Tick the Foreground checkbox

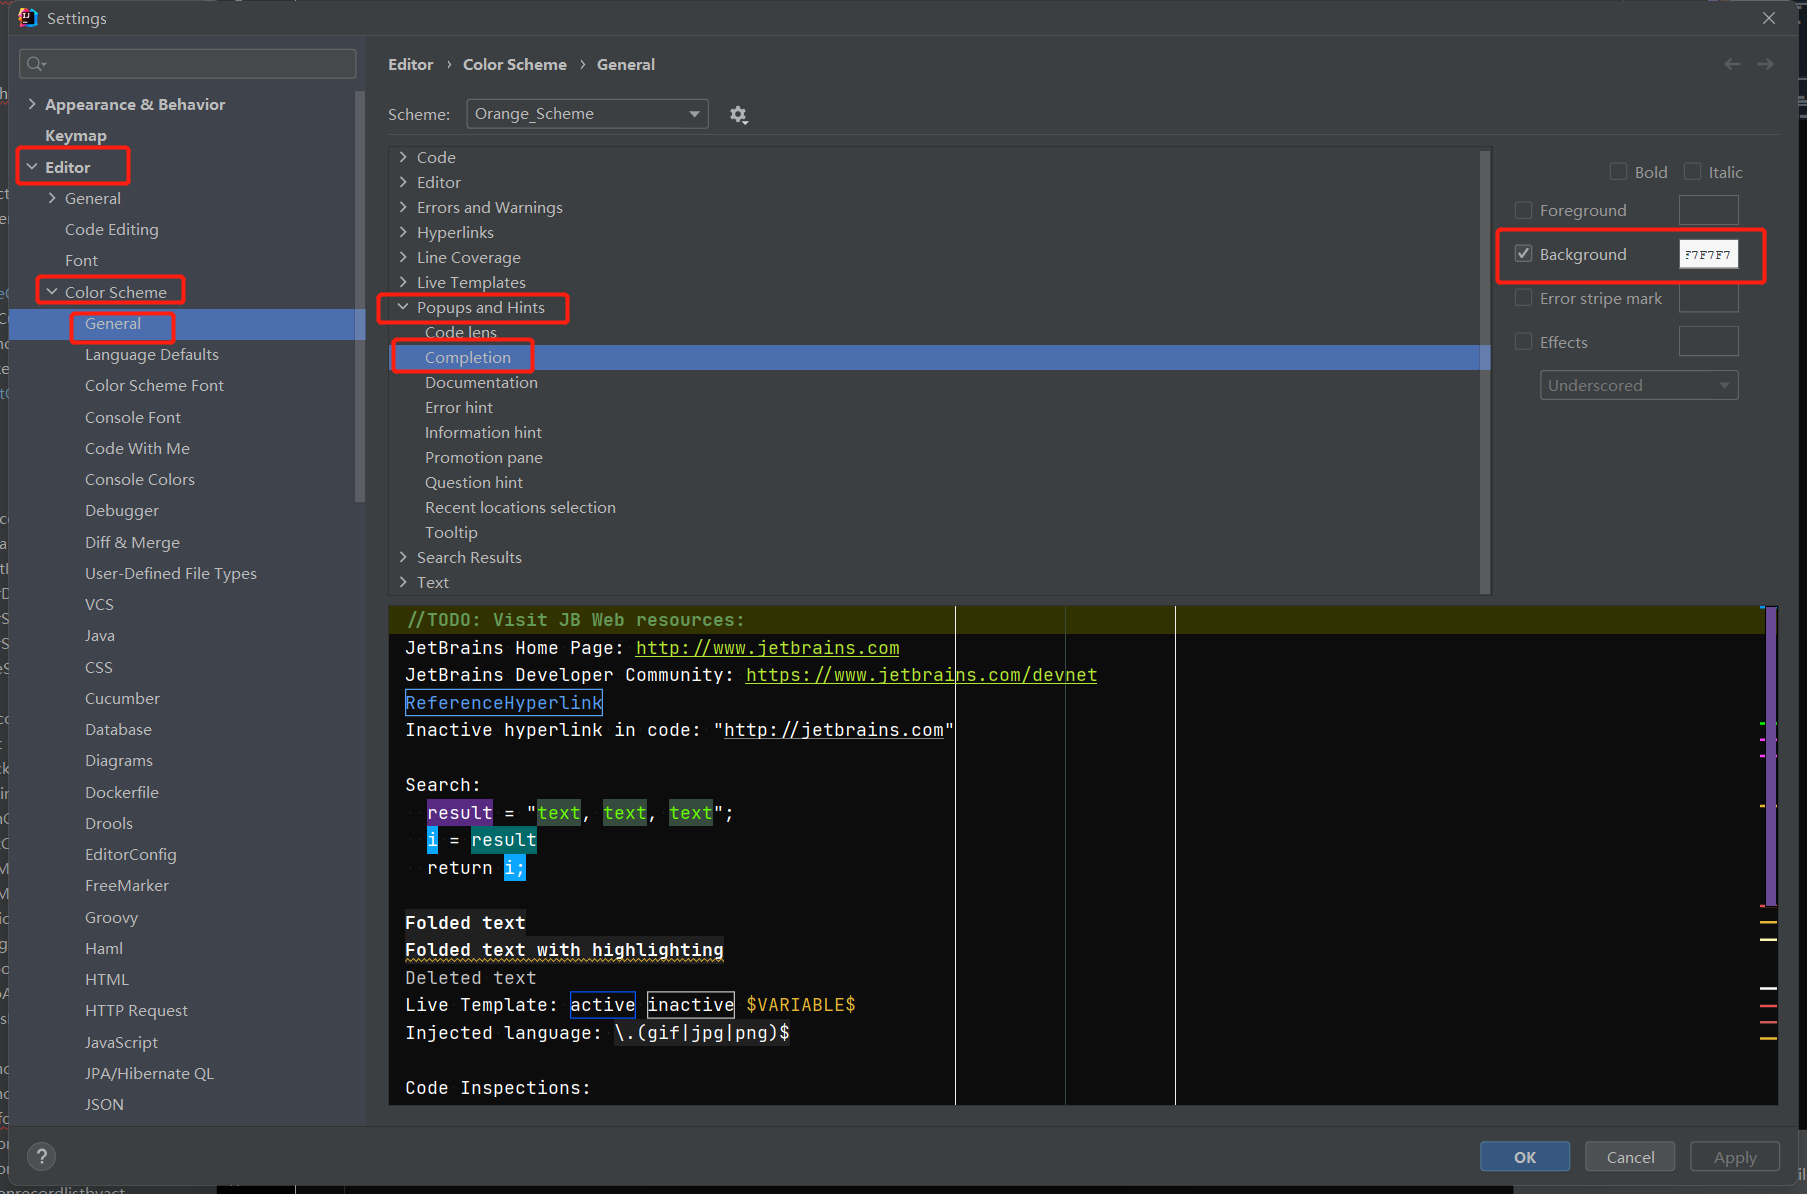click(1523, 210)
